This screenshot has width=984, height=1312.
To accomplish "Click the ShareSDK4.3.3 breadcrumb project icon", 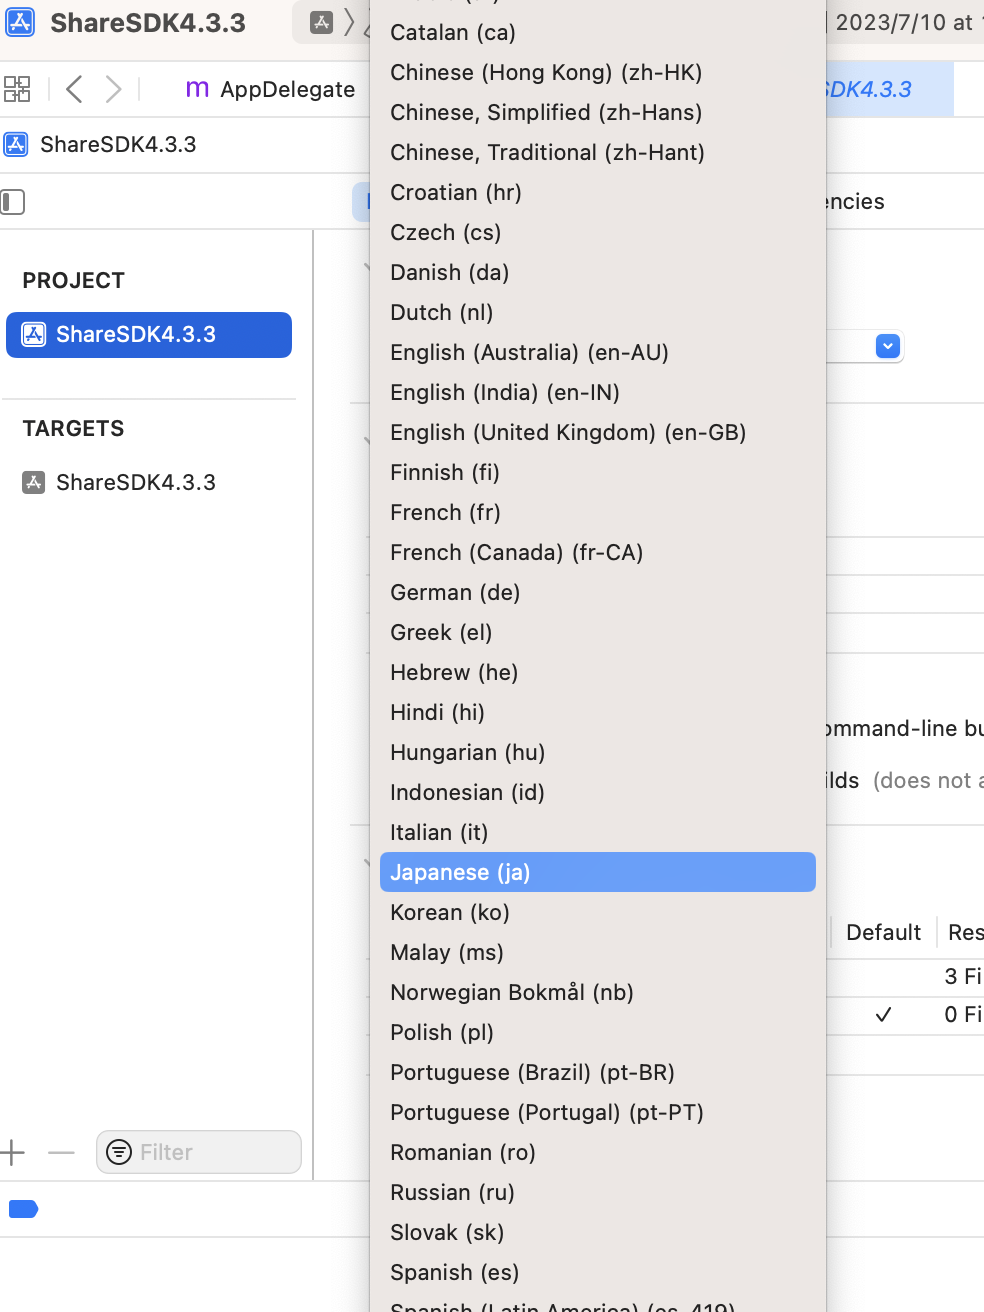I will coord(16,144).
